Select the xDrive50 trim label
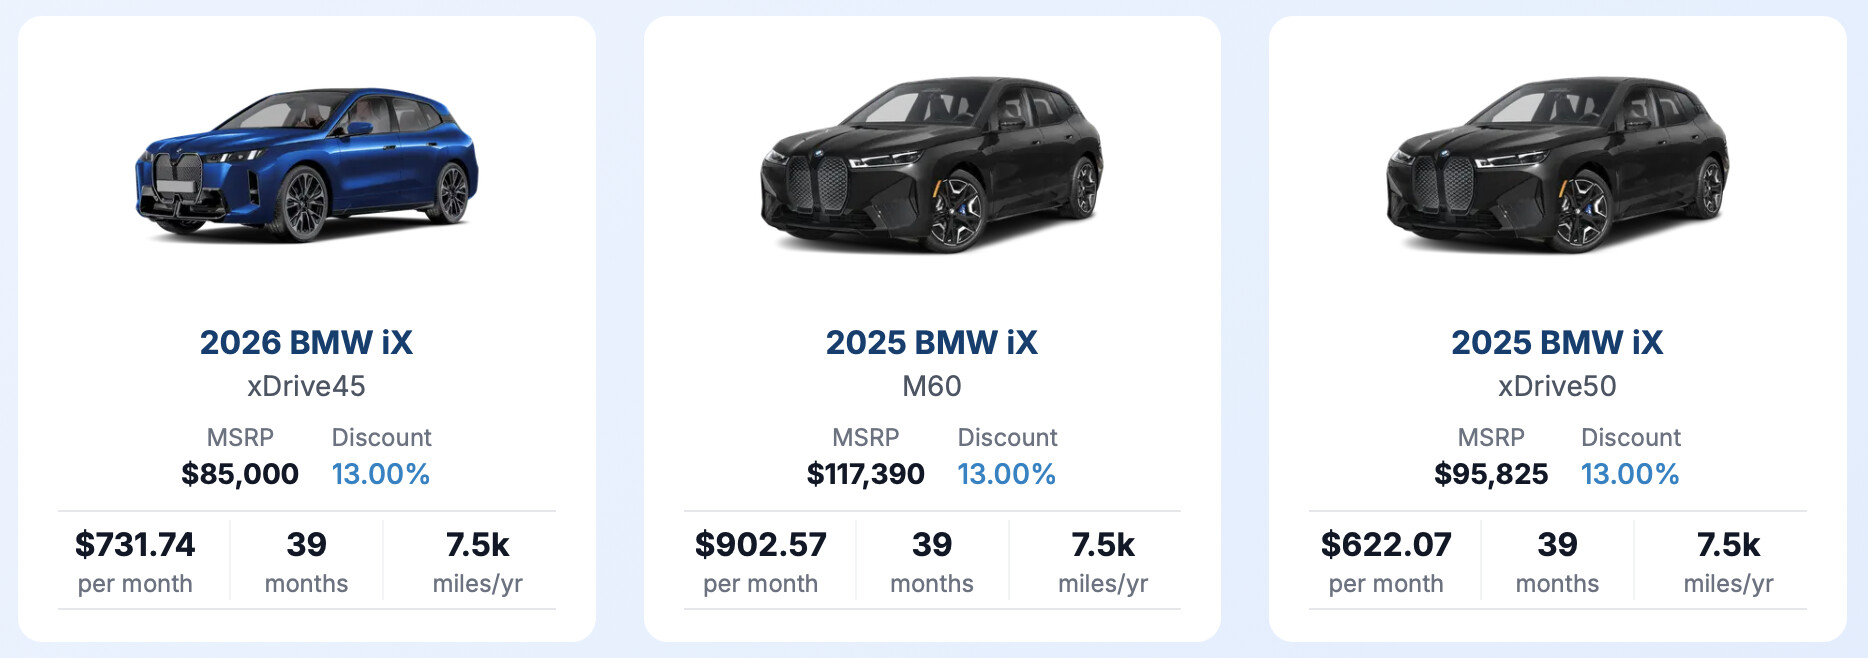Viewport: 1868px width, 658px height. point(1557,386)
